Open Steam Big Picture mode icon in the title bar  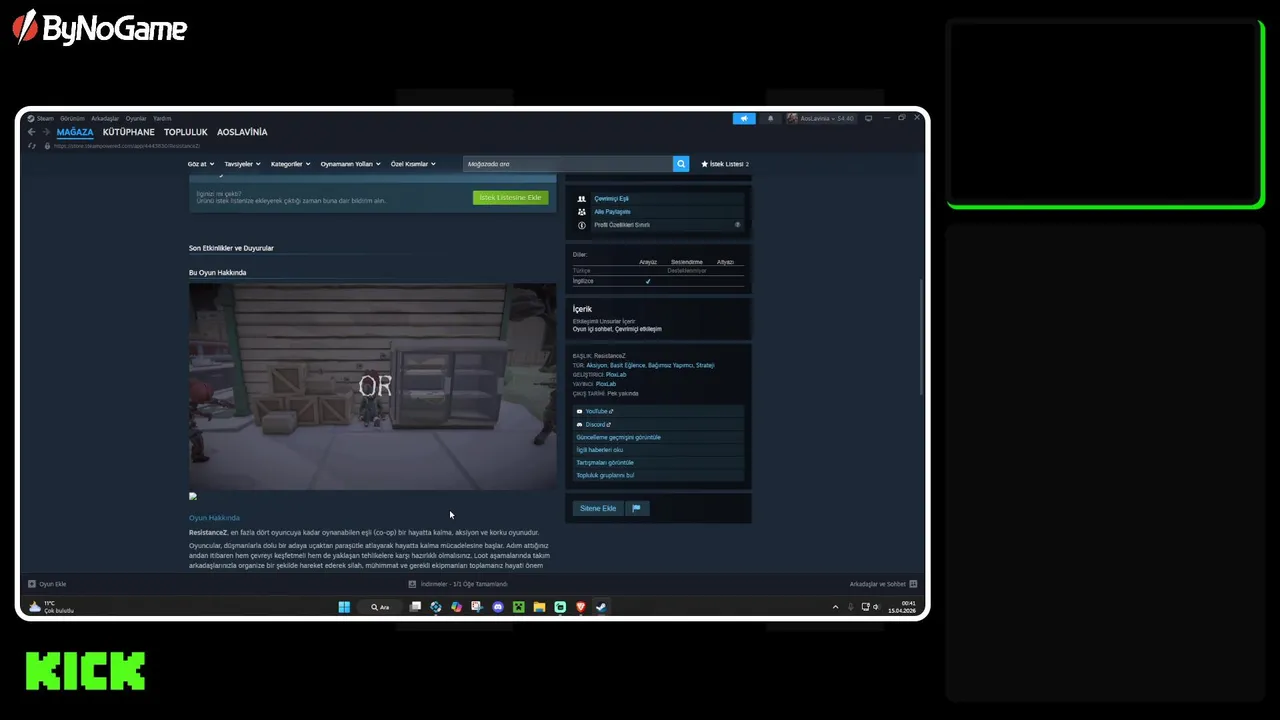tap(868, 118)
